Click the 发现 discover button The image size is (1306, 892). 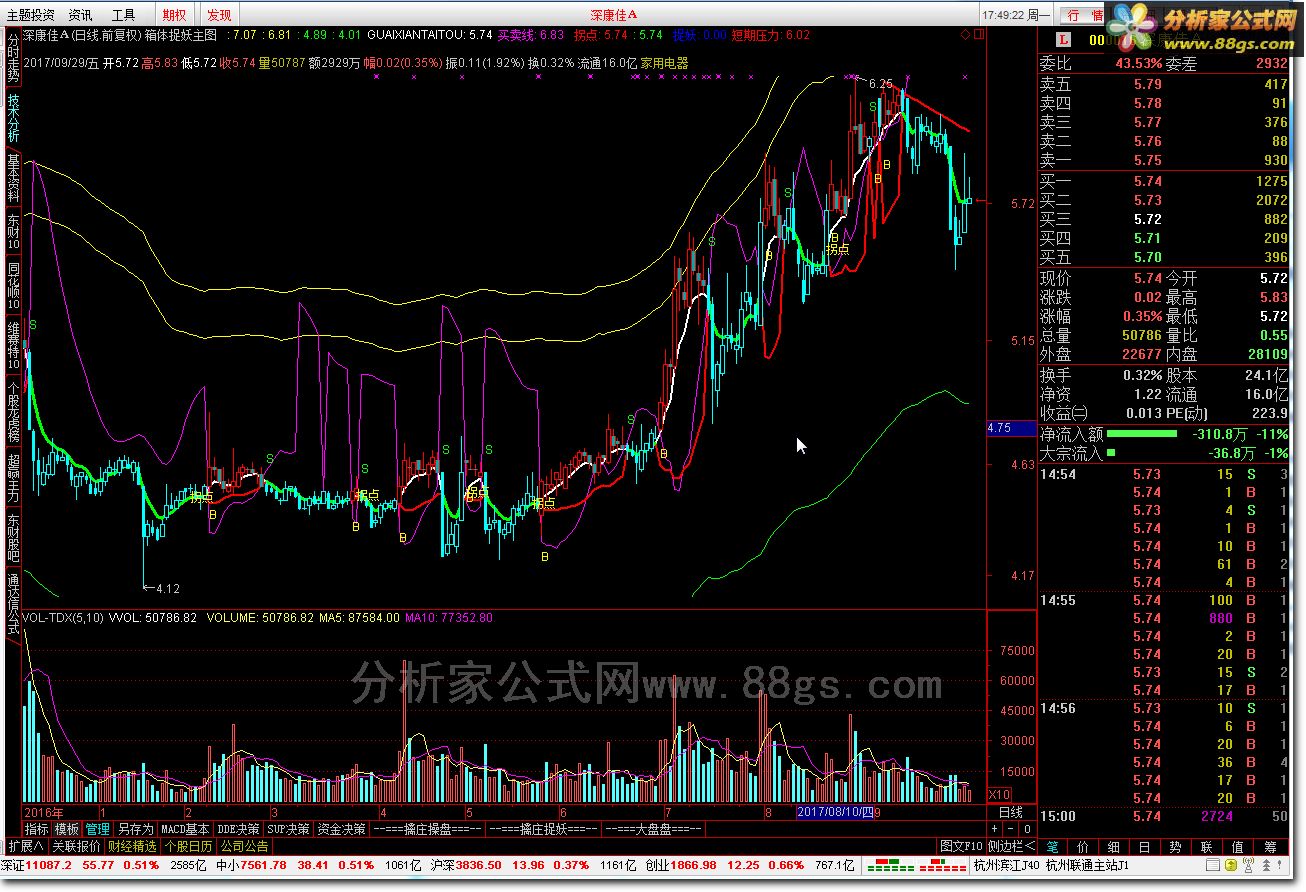pyautogui.click(x=219, y=15)
